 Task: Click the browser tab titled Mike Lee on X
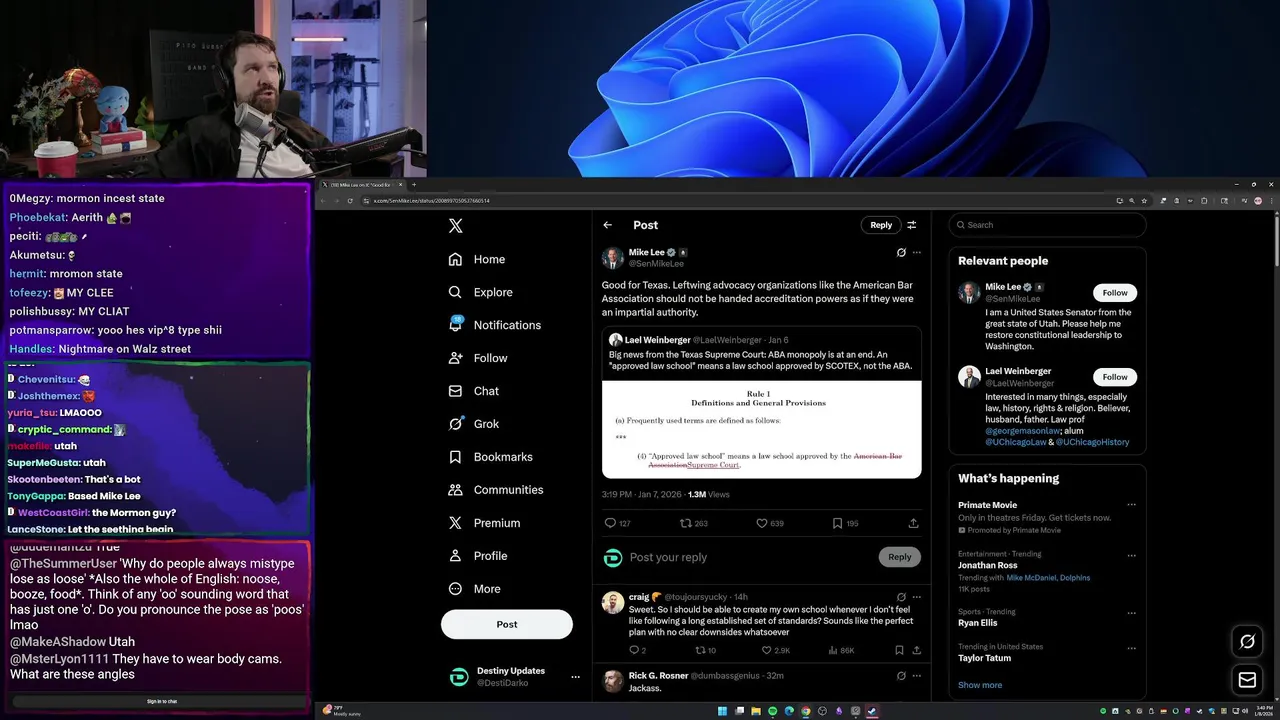[x=360, y=185]
